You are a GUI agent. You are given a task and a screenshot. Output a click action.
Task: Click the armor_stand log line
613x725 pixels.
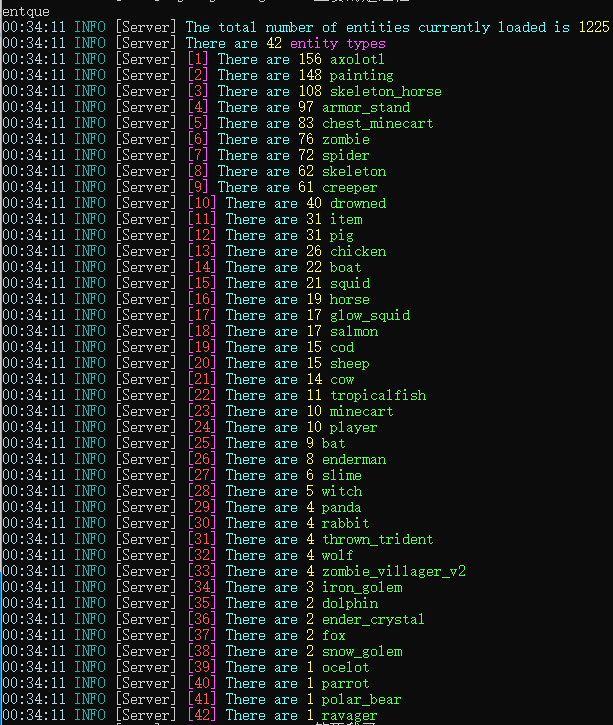206,108
